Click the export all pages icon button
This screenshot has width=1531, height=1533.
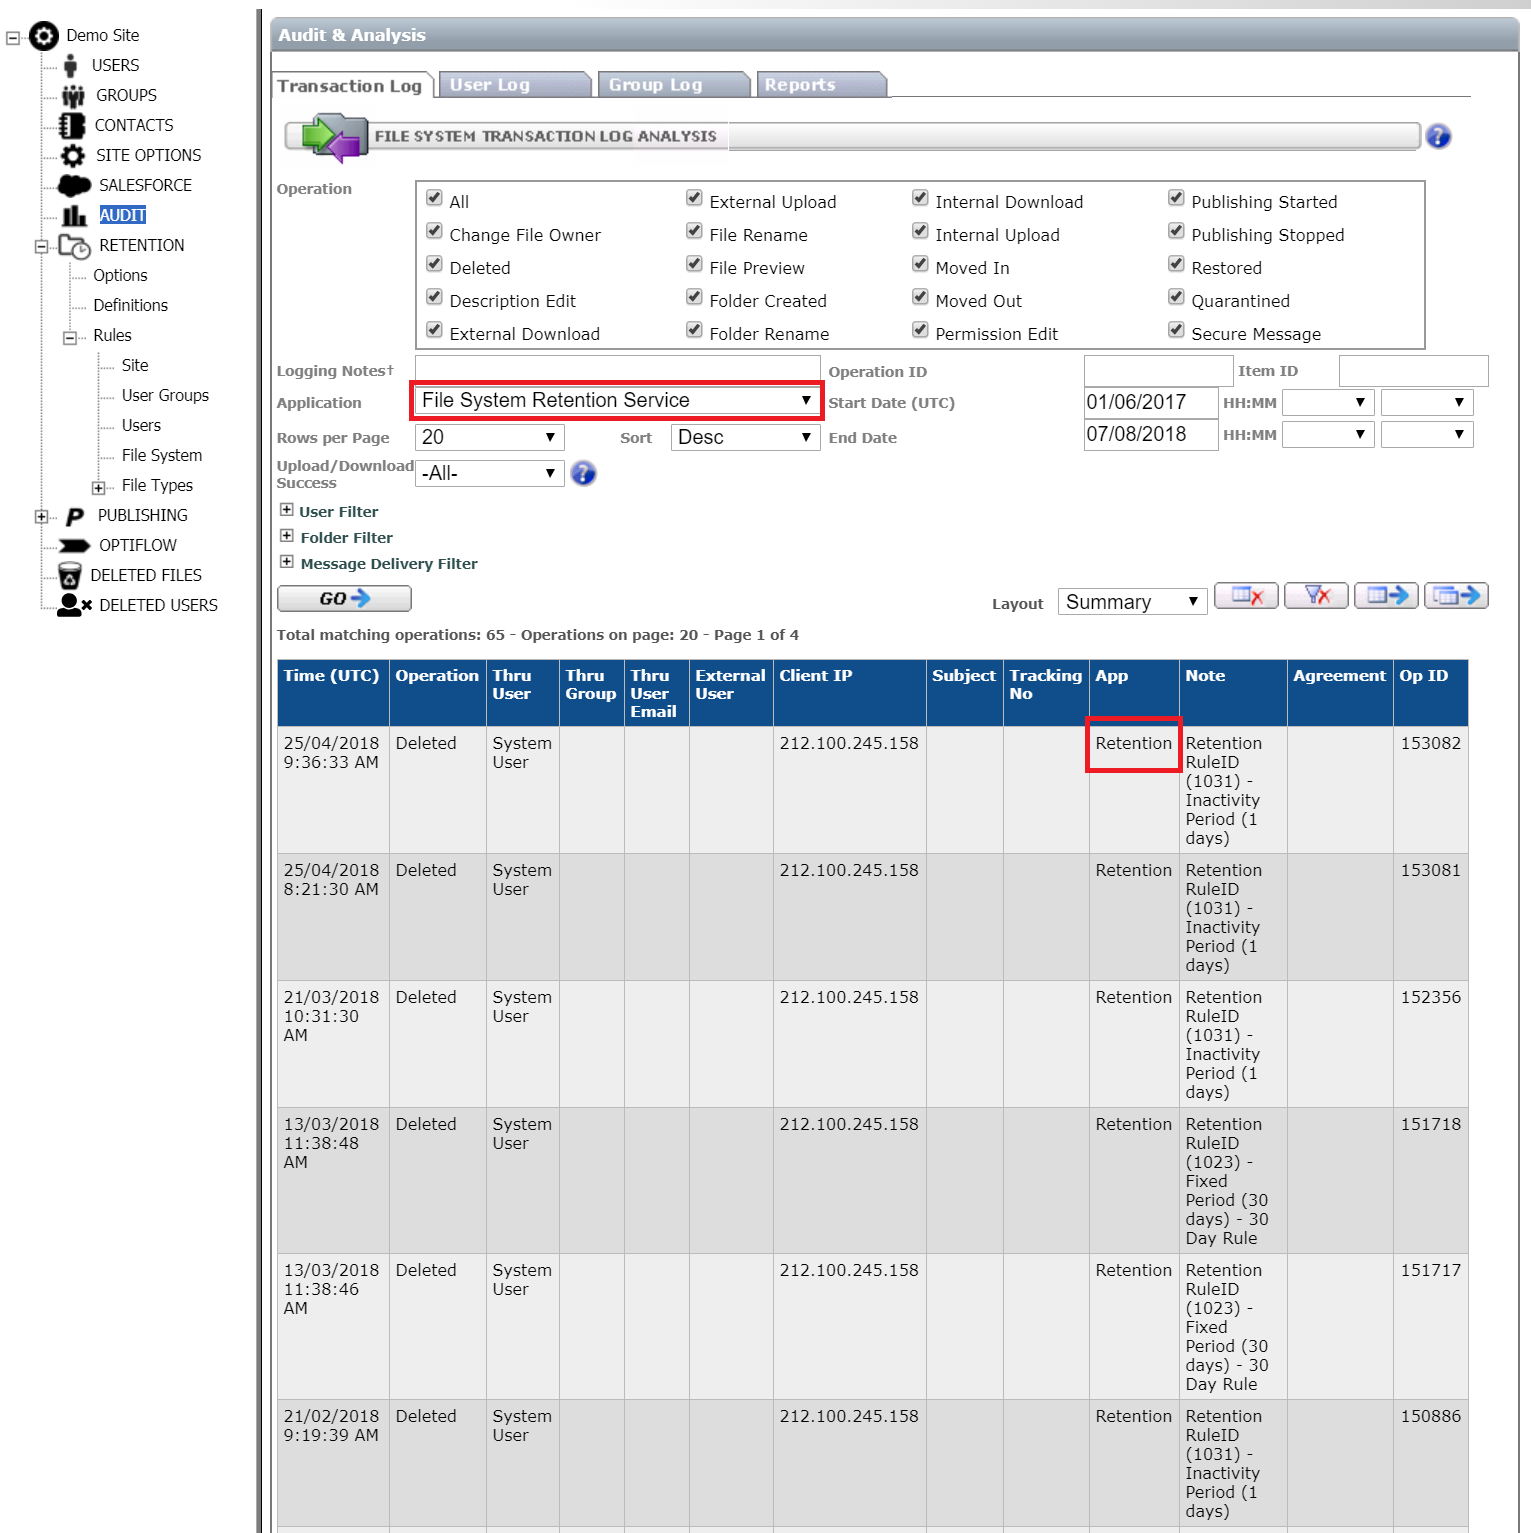[1456, 596]
